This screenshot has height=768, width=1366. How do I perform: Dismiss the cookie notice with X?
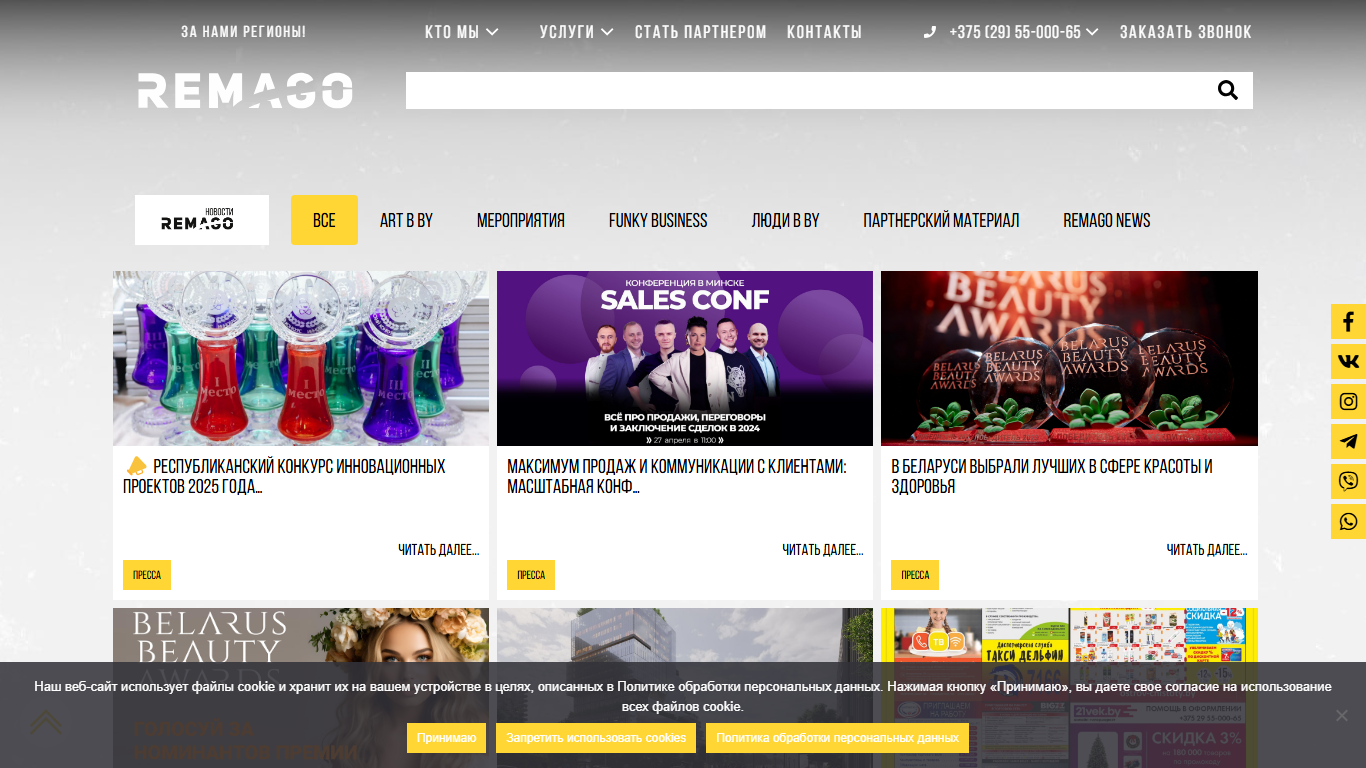[x=1342, y=715]
